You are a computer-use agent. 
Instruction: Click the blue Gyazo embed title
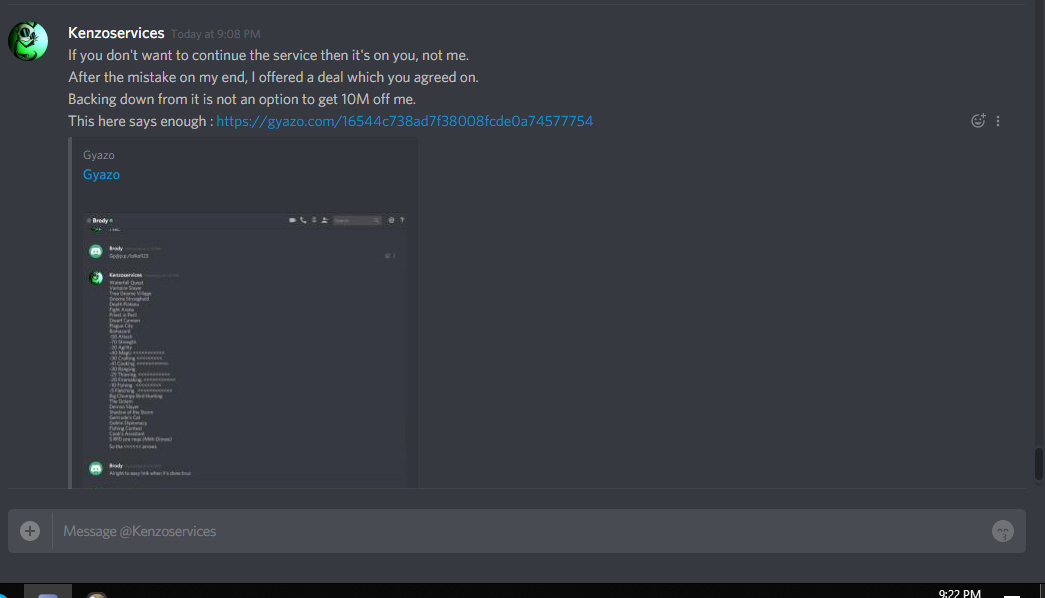pos(101,174)
